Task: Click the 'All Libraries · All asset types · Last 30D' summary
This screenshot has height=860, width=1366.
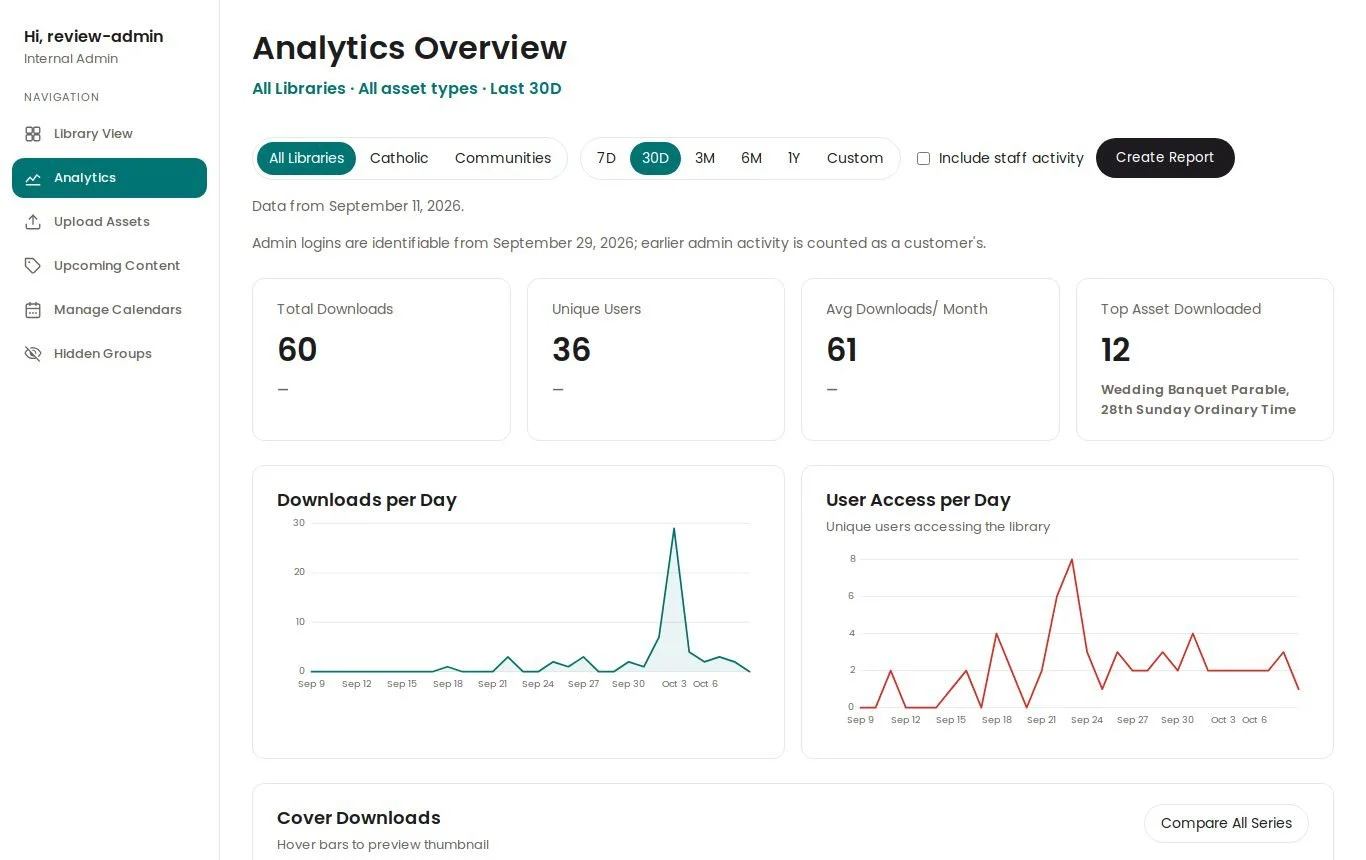Action: tap(407, 88)
